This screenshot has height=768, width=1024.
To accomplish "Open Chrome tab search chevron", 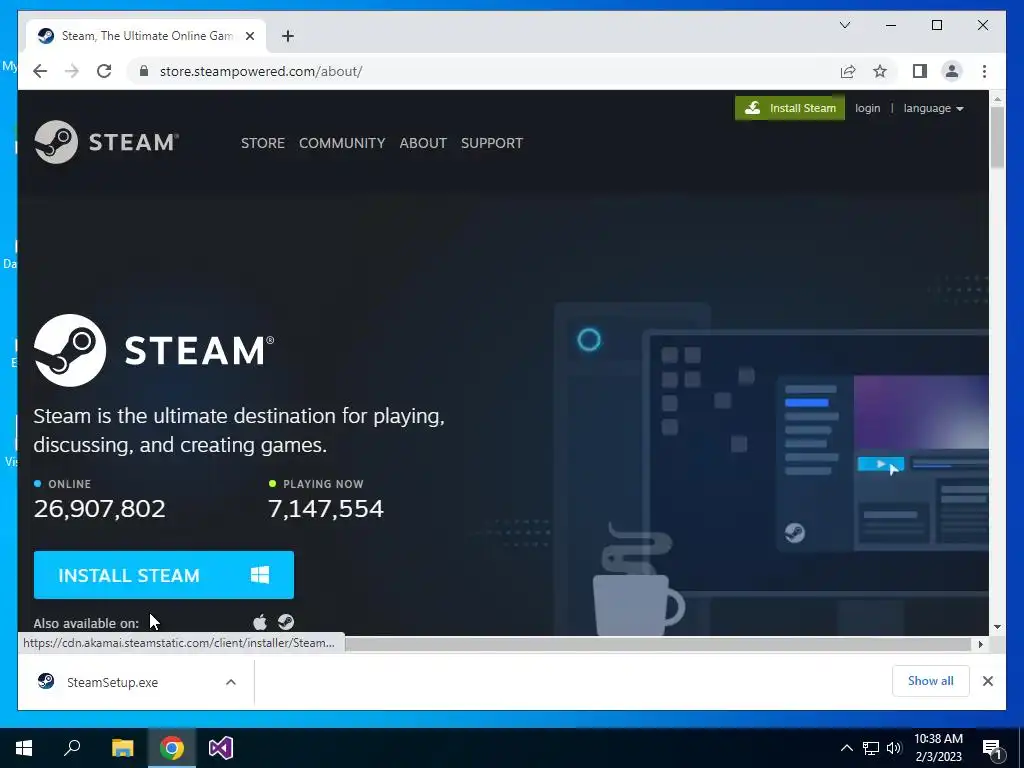I will 844,25.
